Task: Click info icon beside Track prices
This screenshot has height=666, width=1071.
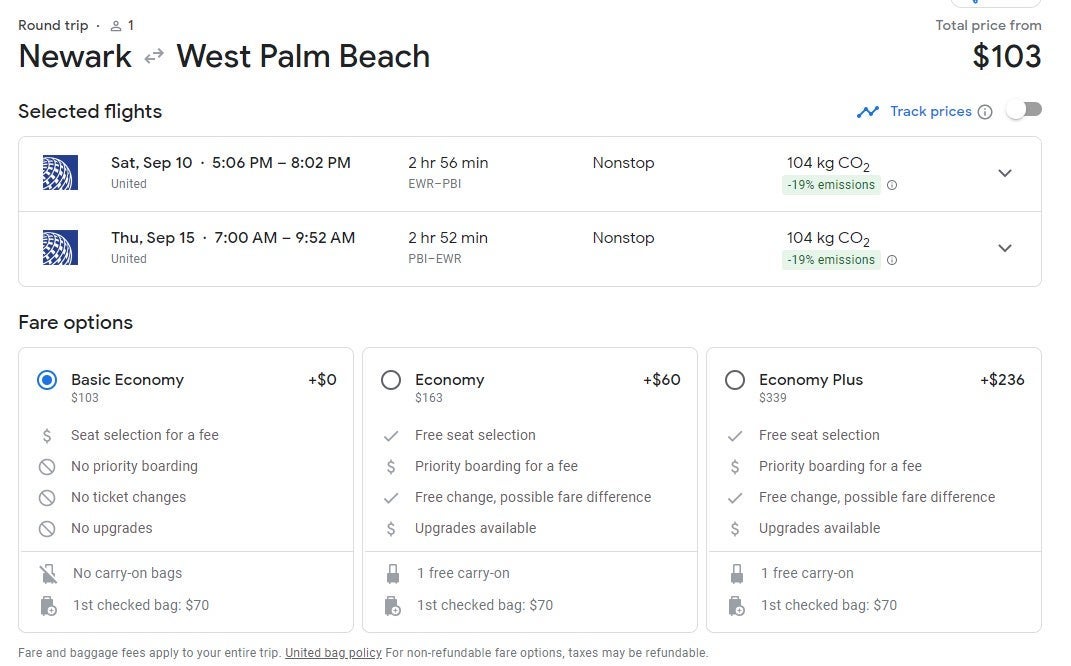Action: 985,112
